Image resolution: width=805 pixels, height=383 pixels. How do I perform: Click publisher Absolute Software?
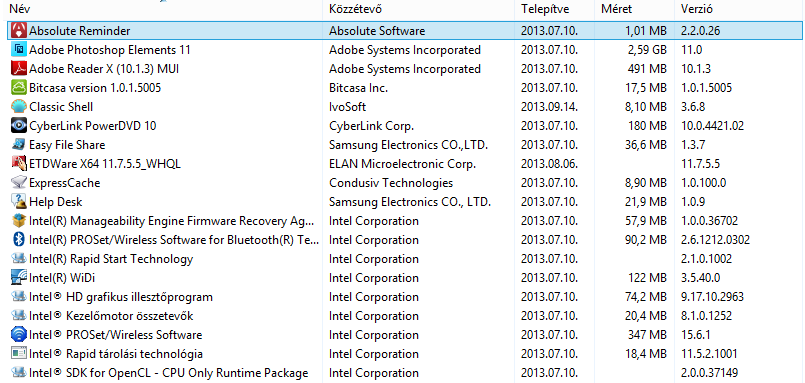[377, 31]
